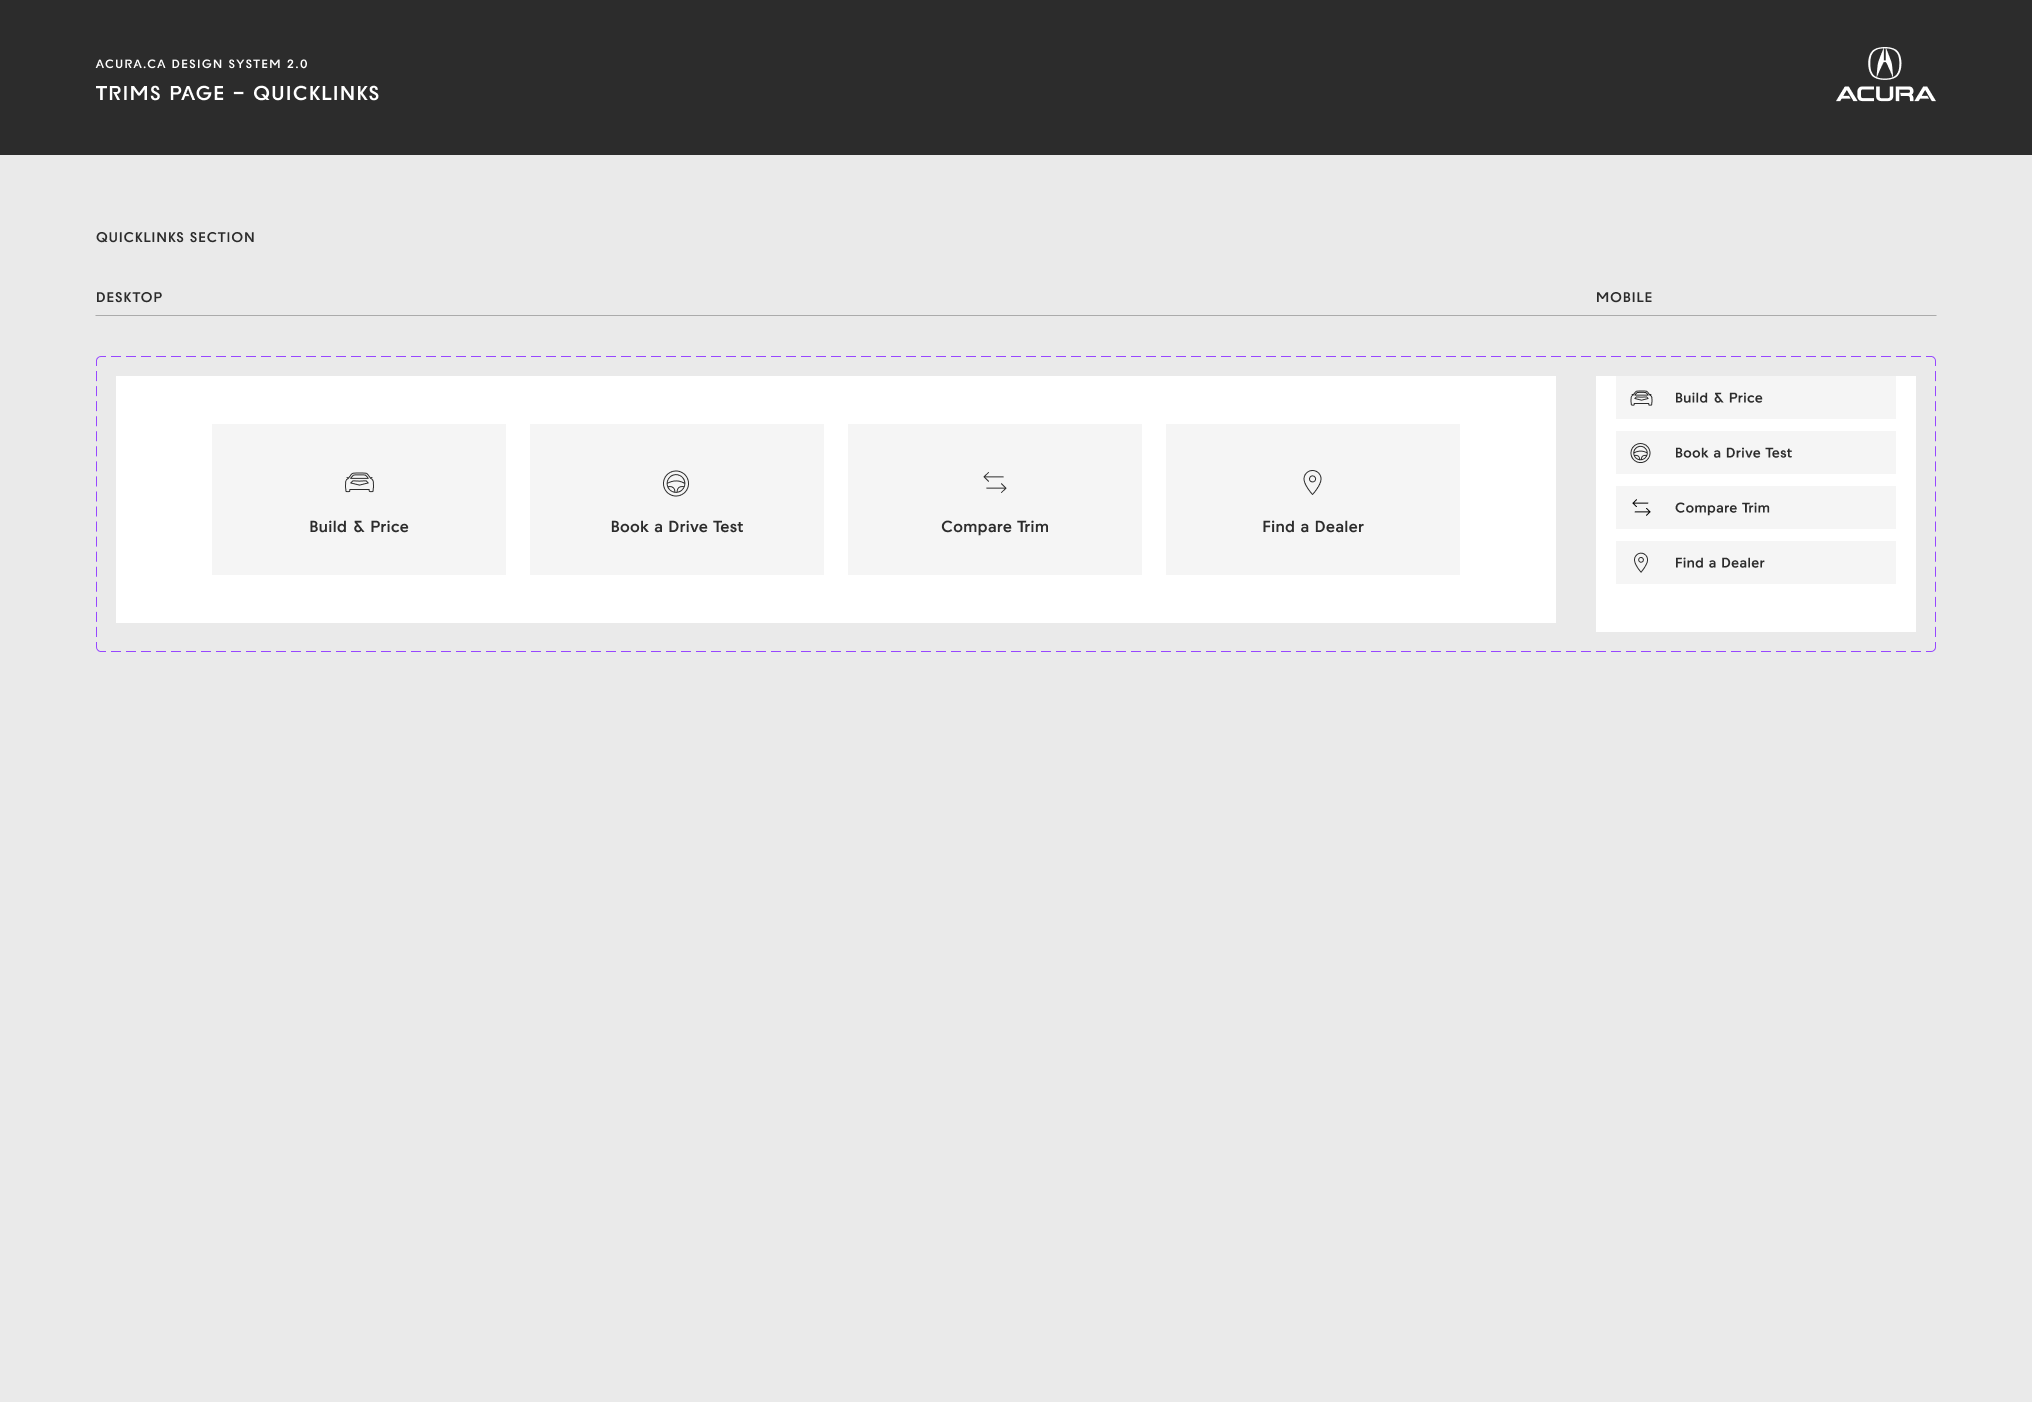The width and height of the screenshot is (2032, 1402).
Task: Click the car icon in mobile Build & Price row
Action: (1641, 398)
